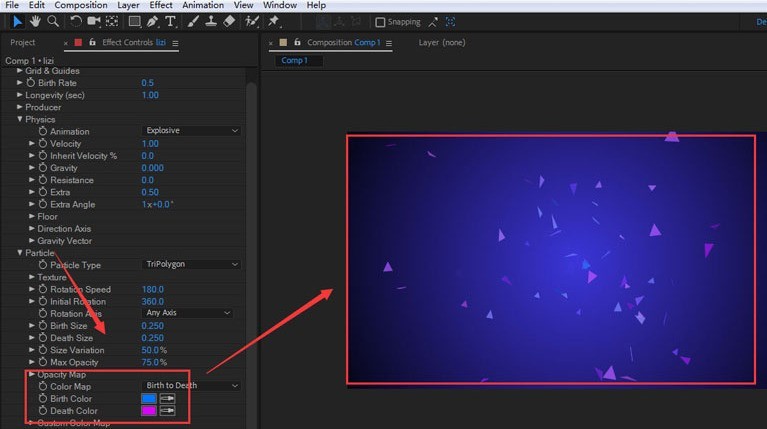Select the Brush tool
The height and width of the screenshot is (429, 767).
pyautogui.click(x=193, y=21)
